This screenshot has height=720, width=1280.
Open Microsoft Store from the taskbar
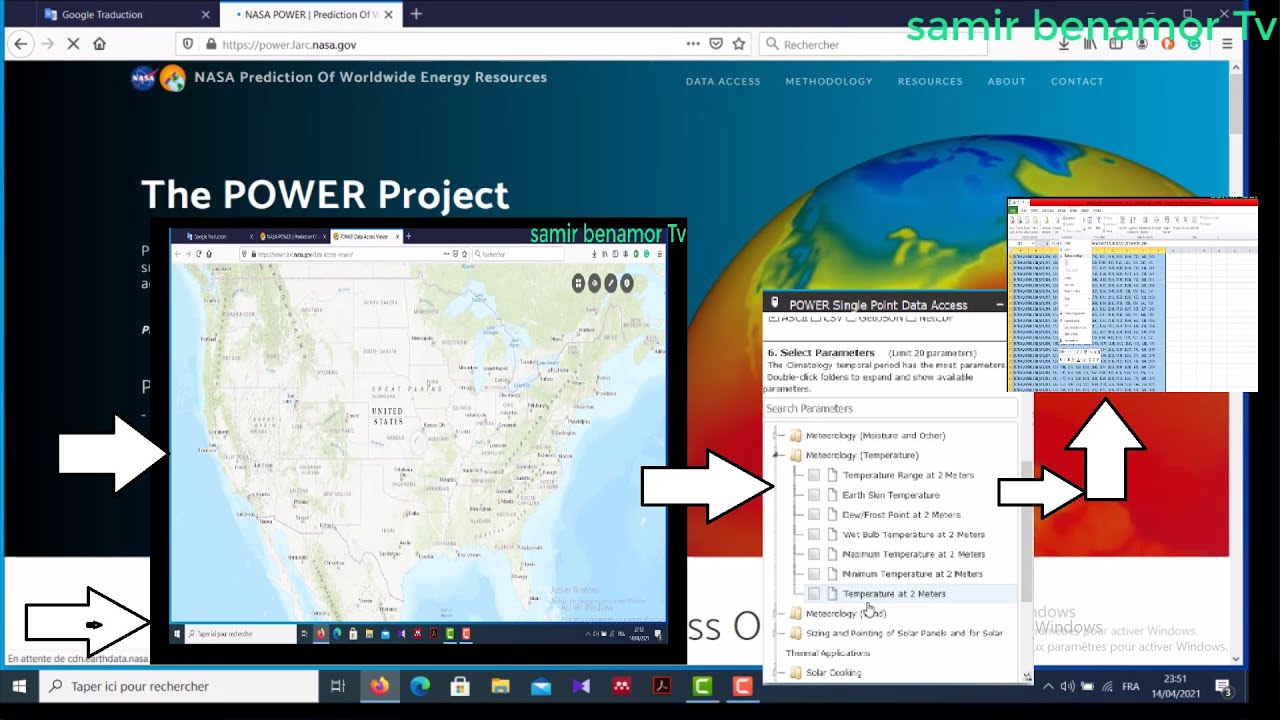tap(460, 686)
